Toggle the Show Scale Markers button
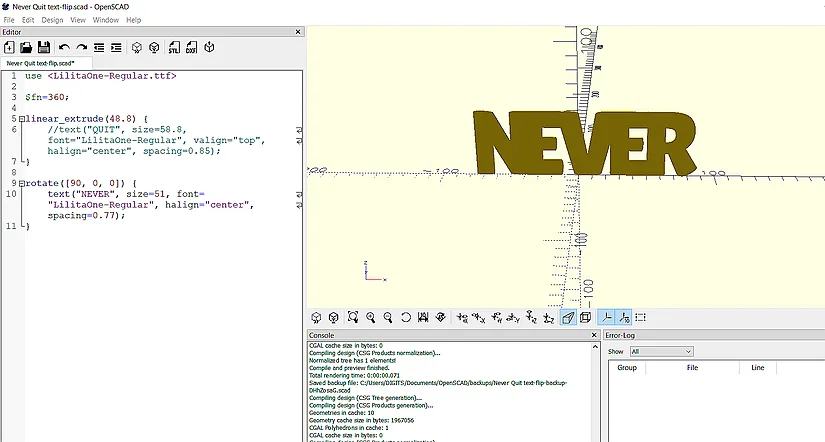This screenshot has height=442, width=825. point(624,317)
